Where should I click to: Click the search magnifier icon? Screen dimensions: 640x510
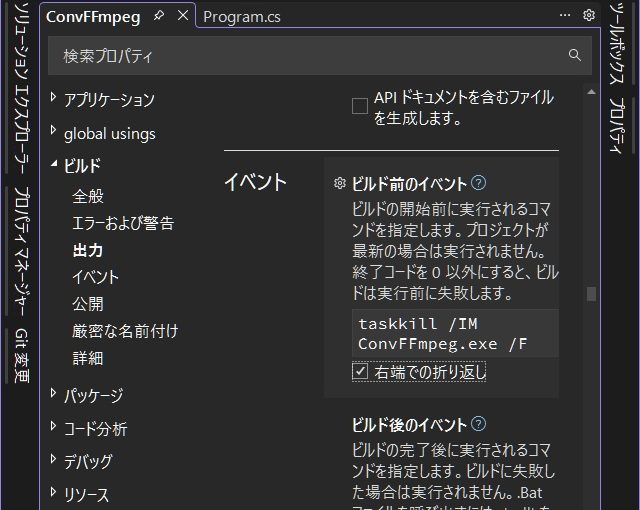click(574, 55)
